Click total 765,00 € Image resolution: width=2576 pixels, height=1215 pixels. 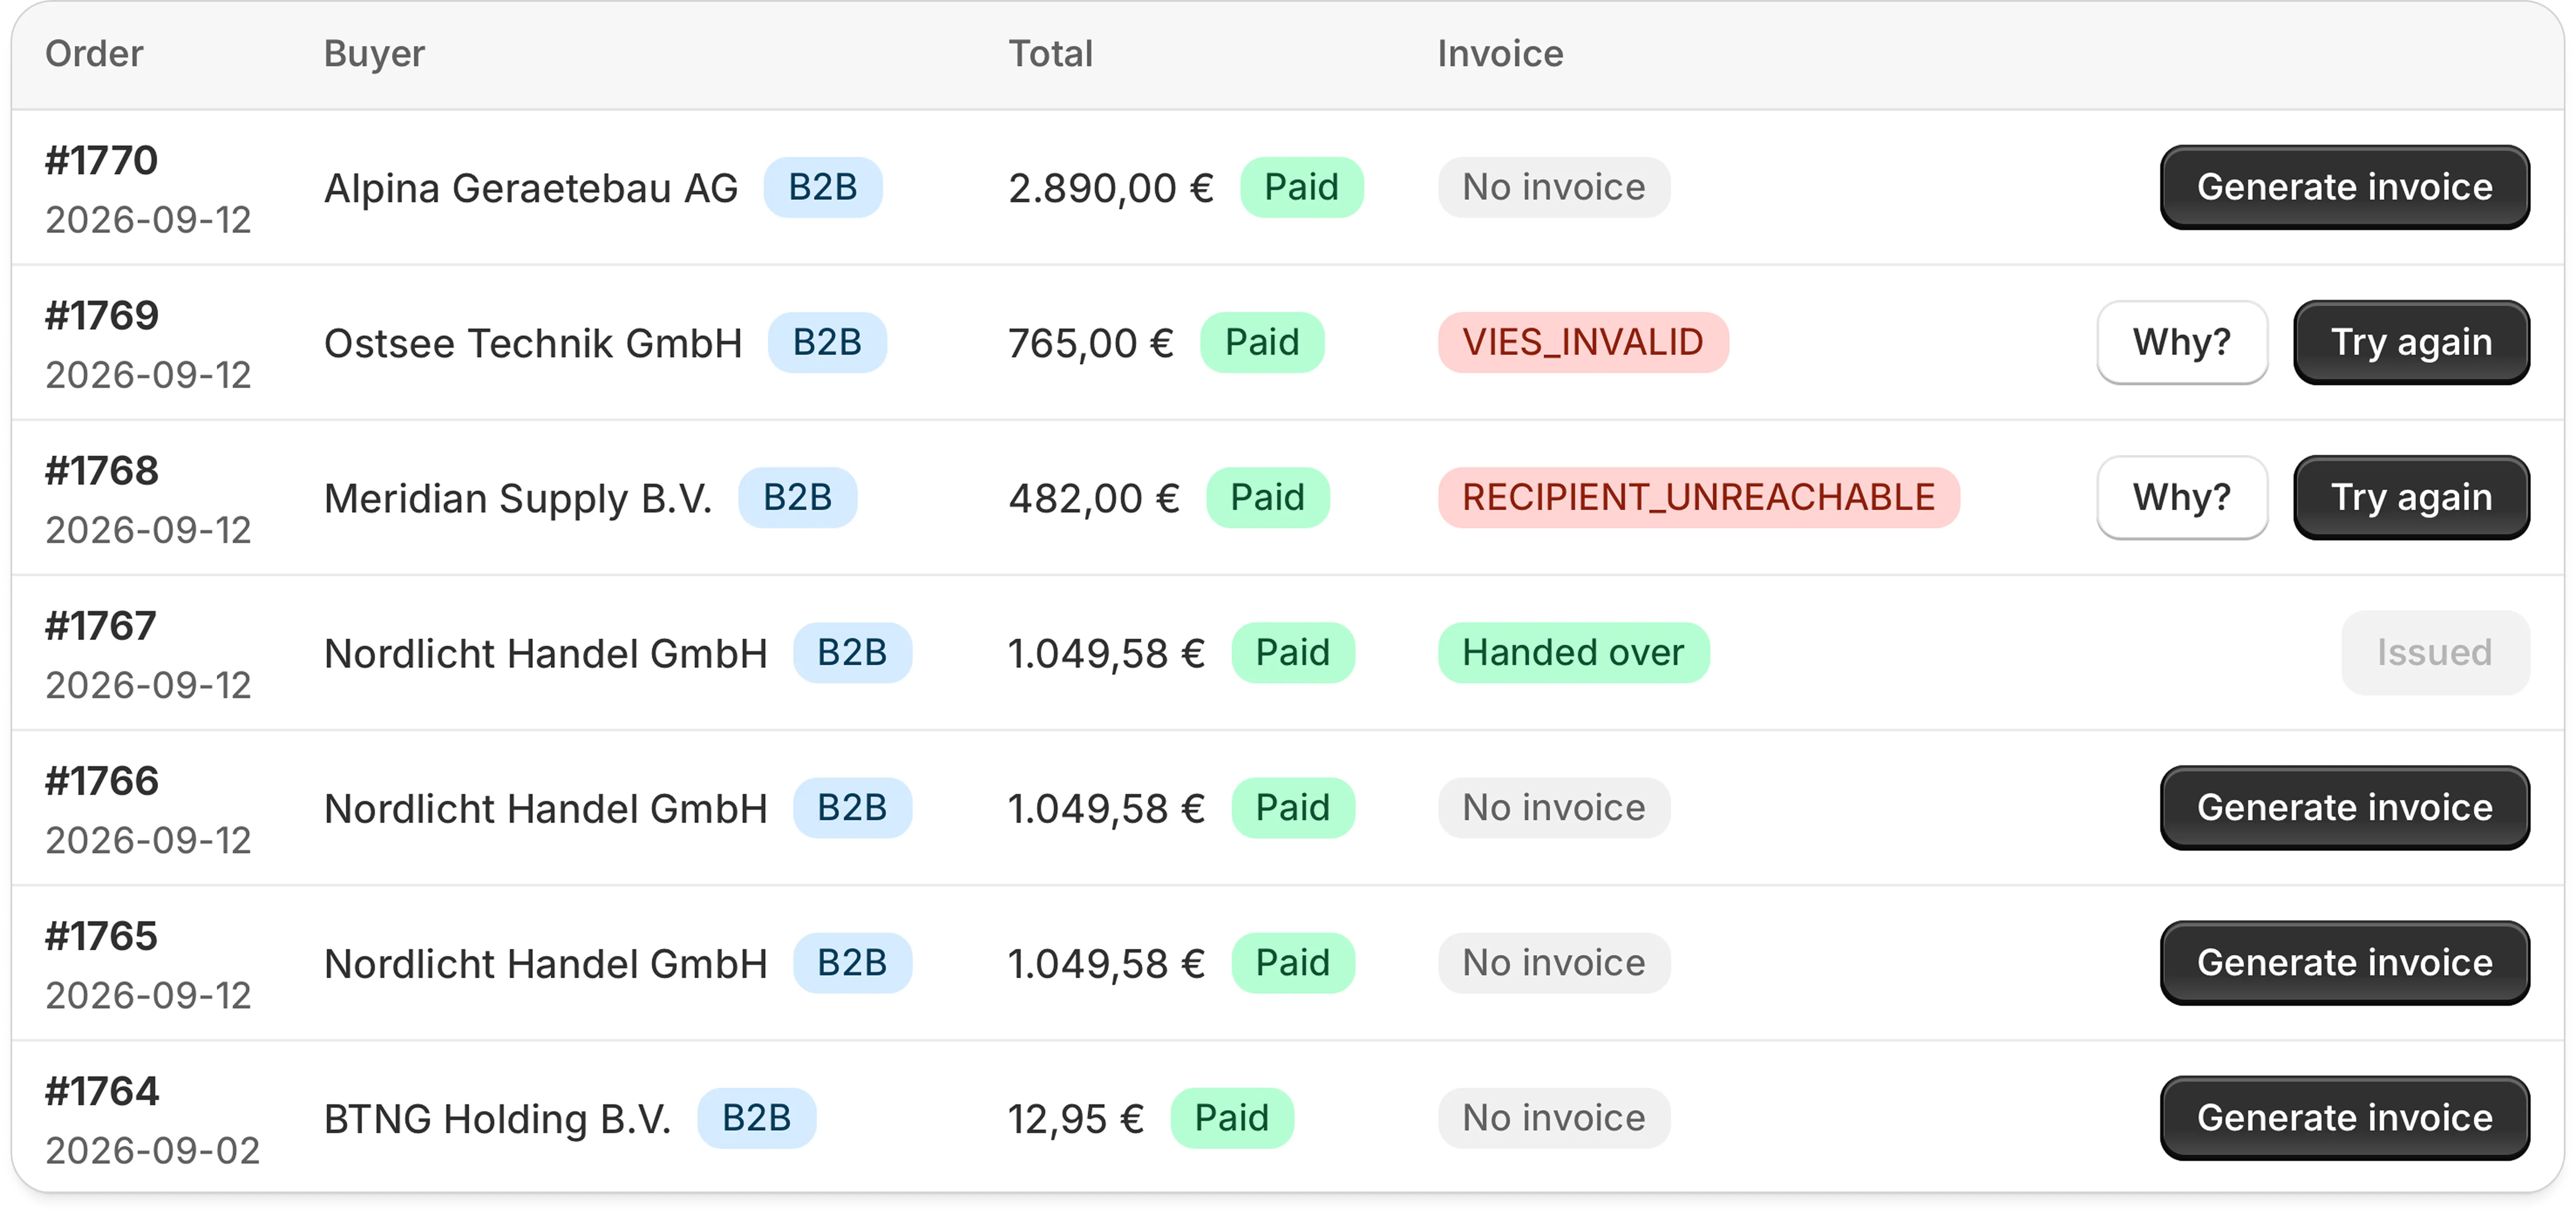(x=1091, y=343)
